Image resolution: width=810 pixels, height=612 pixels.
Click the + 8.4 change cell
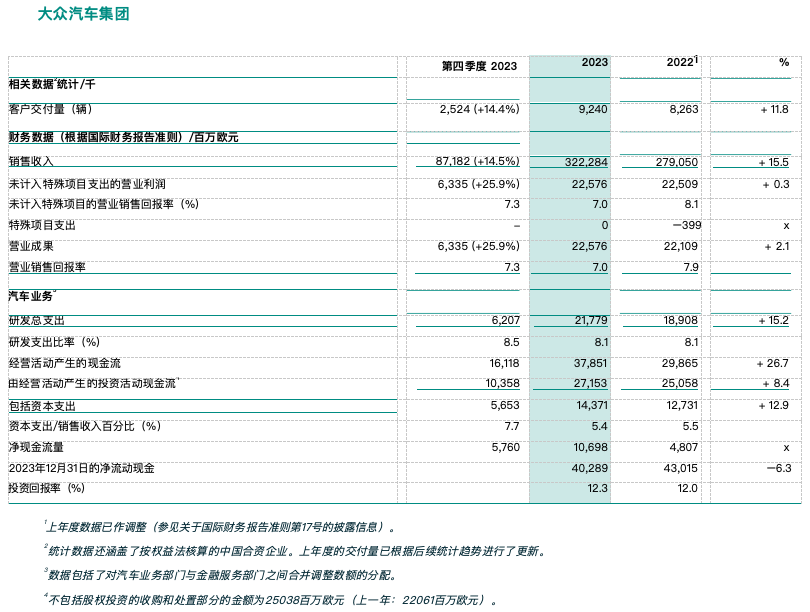[x=776, y=383]
